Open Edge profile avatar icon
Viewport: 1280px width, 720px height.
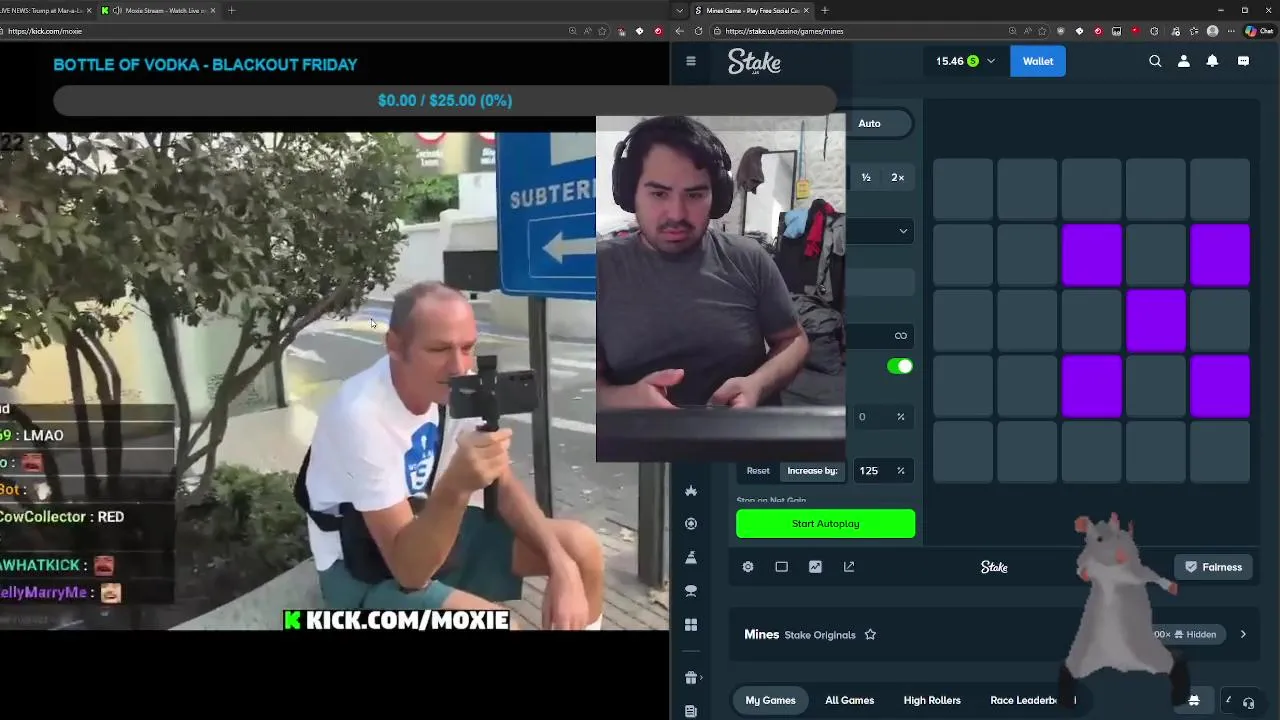pos(1213,31)
